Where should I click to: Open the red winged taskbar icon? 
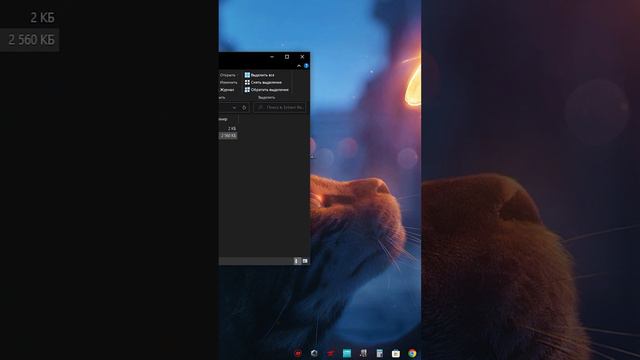330,353
